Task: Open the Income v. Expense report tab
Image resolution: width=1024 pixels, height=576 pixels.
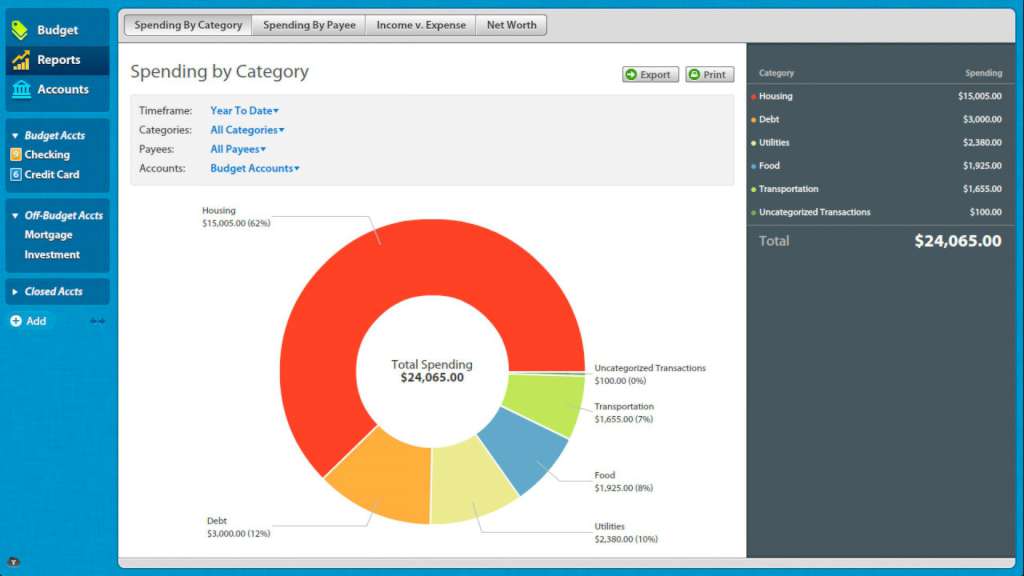Action: tap(420, 24)
